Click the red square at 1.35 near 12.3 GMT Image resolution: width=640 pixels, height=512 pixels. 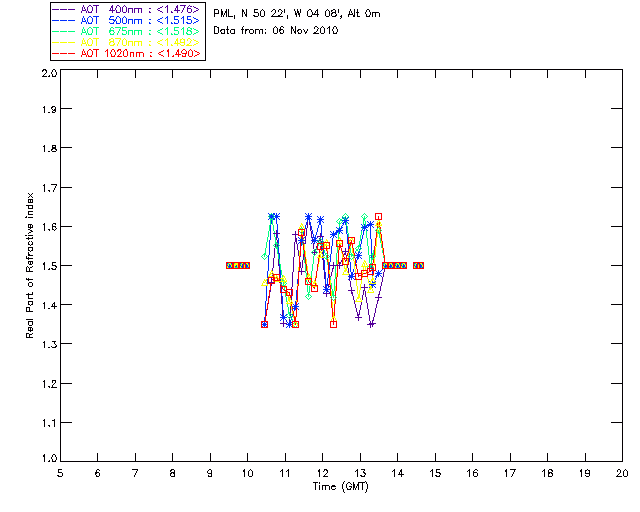tap(333, 324)
